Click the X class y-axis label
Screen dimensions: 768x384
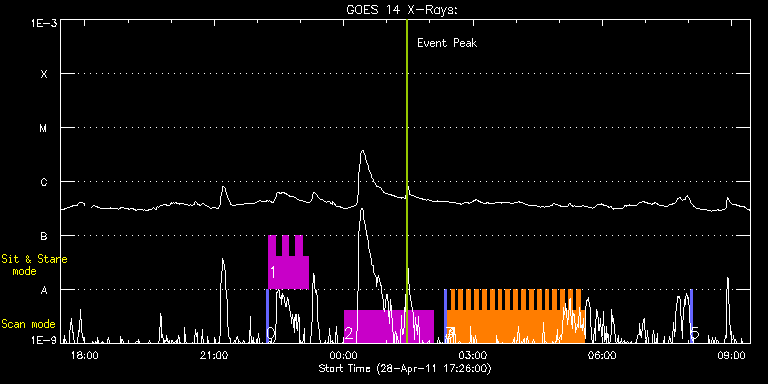(44, 74)
